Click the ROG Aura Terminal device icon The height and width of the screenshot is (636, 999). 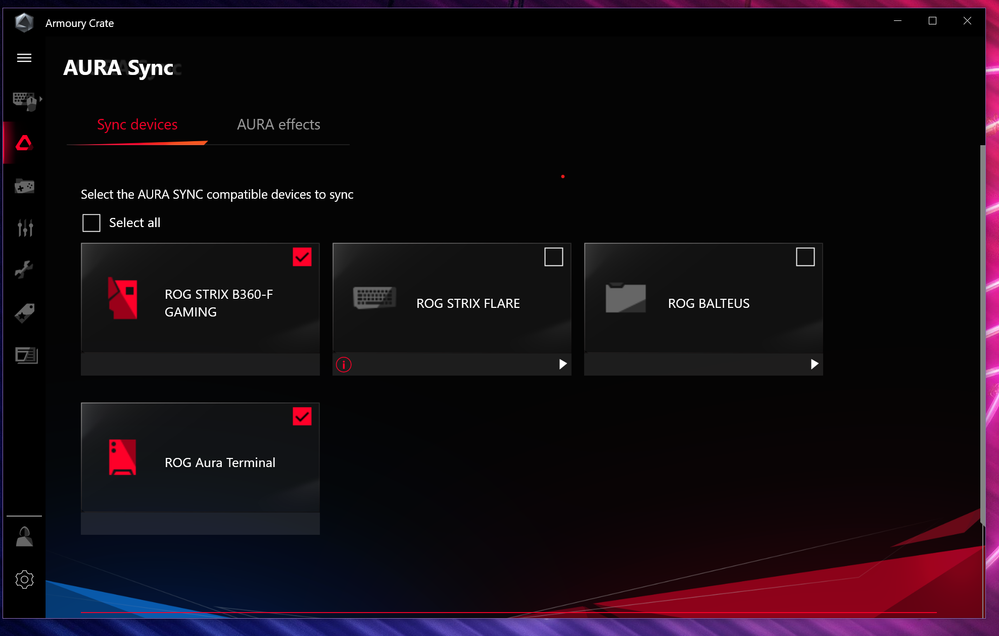click(x=122, y=457)
